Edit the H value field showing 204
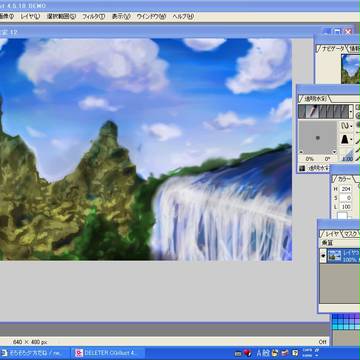The width and height of the screenshot is (360, 360). click(x=346, y=189)
